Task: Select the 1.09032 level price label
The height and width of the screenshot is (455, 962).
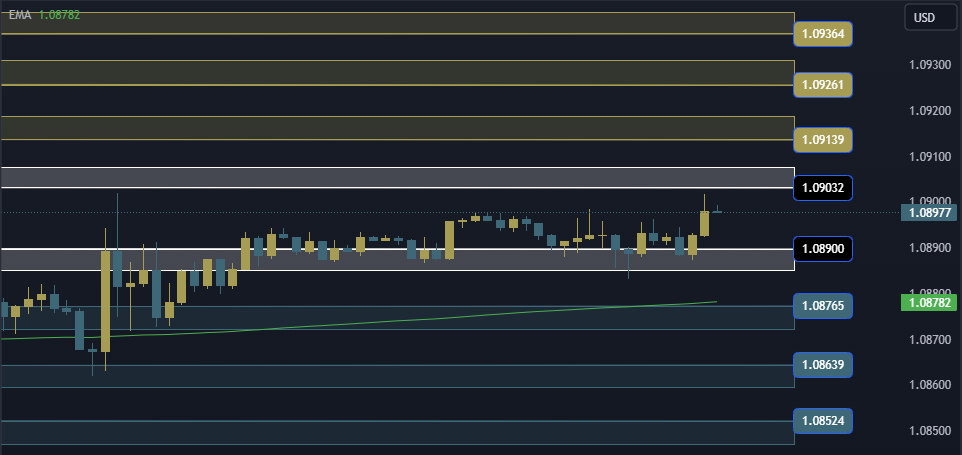Action: pyautogui.click(x=823, y=188)
